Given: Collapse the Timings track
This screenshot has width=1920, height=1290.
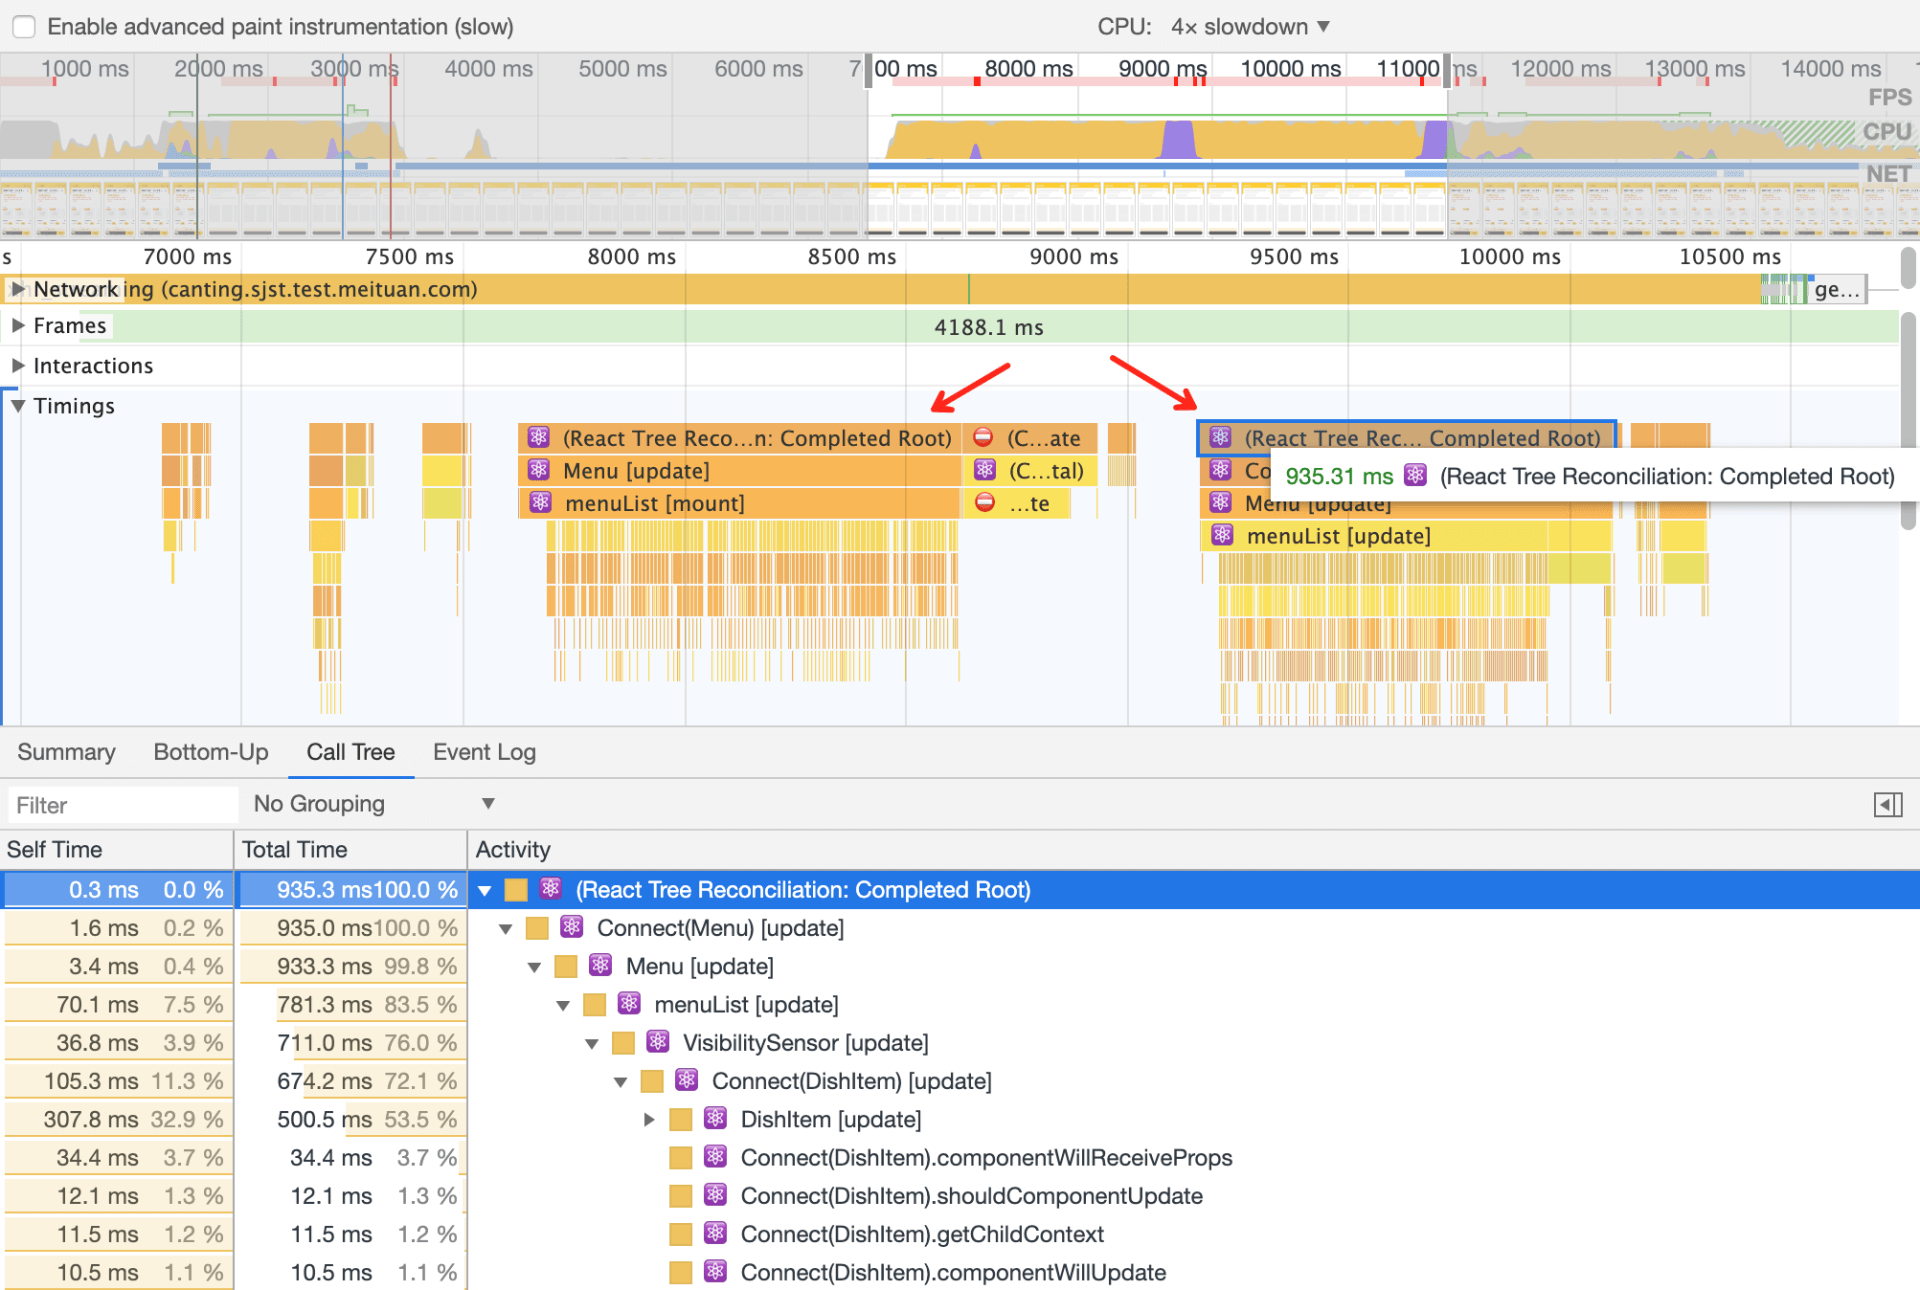Looking at the screenshot, I should [x=17, y=406].
